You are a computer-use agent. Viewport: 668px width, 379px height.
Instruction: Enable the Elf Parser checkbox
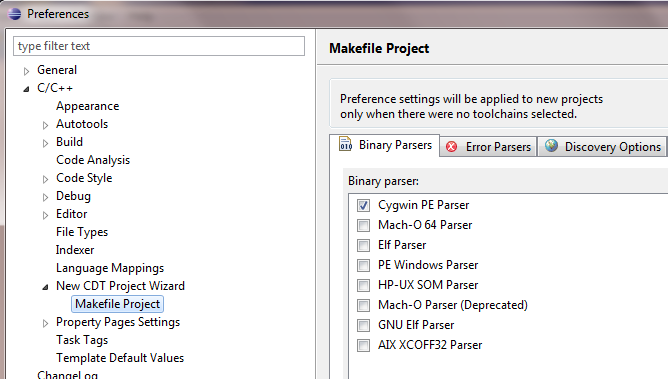click(363, 245)
